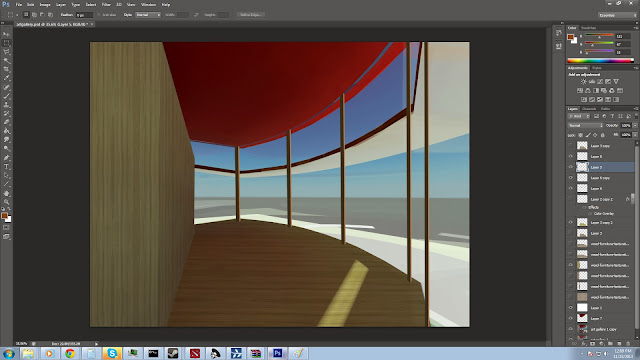Show the Layer 3 copy layer

click(571, 146)
